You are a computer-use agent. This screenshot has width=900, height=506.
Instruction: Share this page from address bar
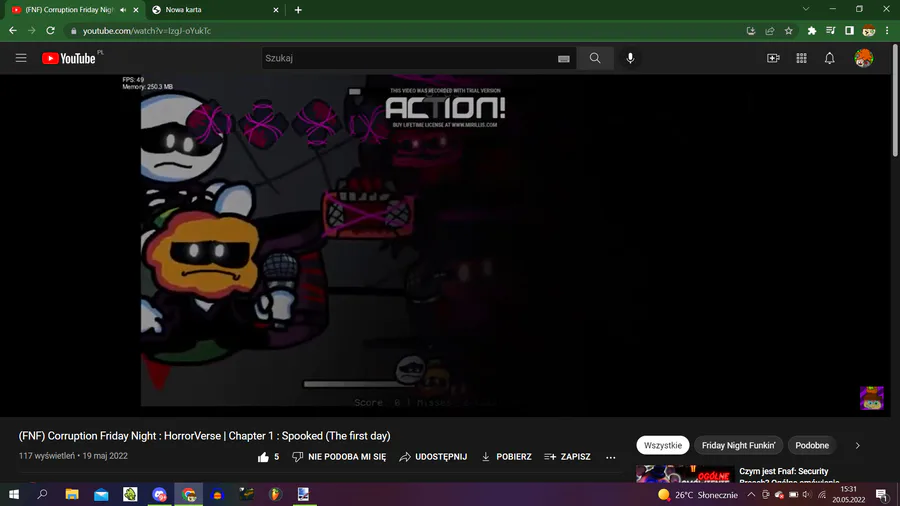(770, 31)
